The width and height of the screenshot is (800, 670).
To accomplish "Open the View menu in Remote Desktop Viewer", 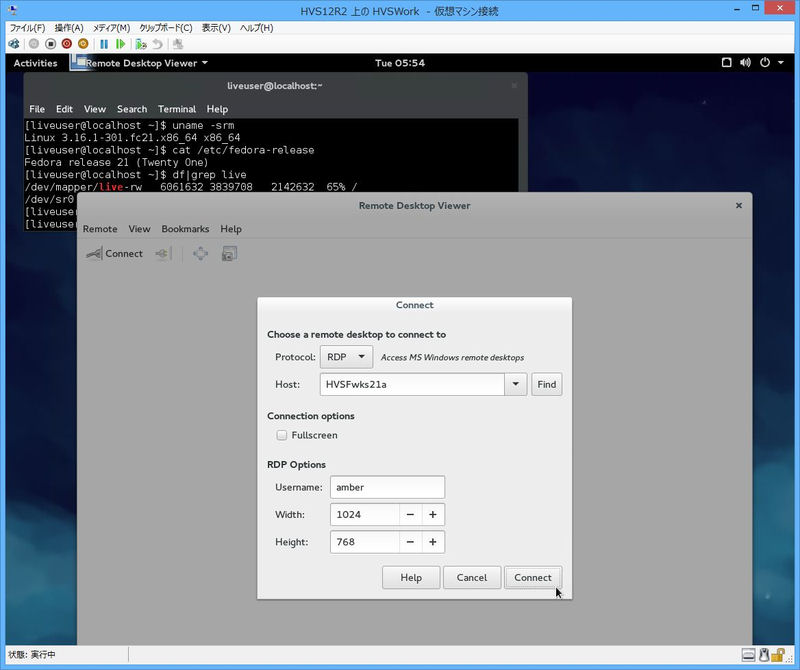I will [139, 229].
